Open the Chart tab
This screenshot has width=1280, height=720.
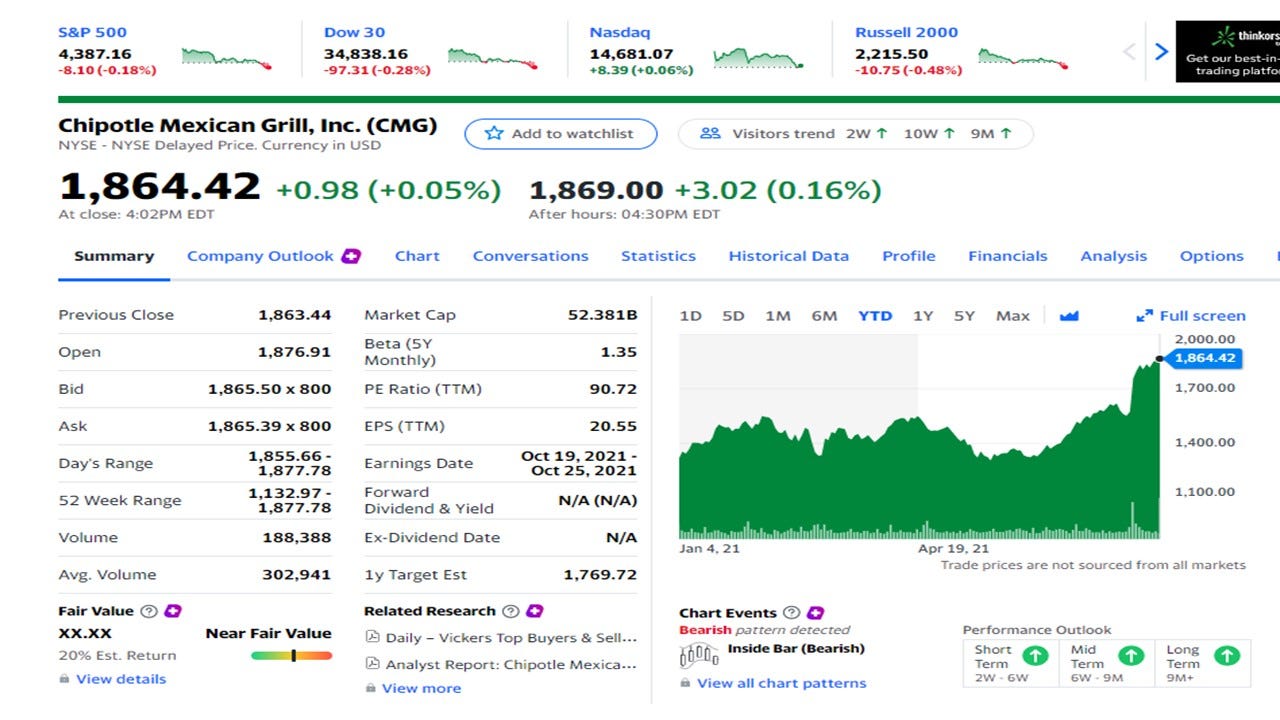tap(417, 256)
